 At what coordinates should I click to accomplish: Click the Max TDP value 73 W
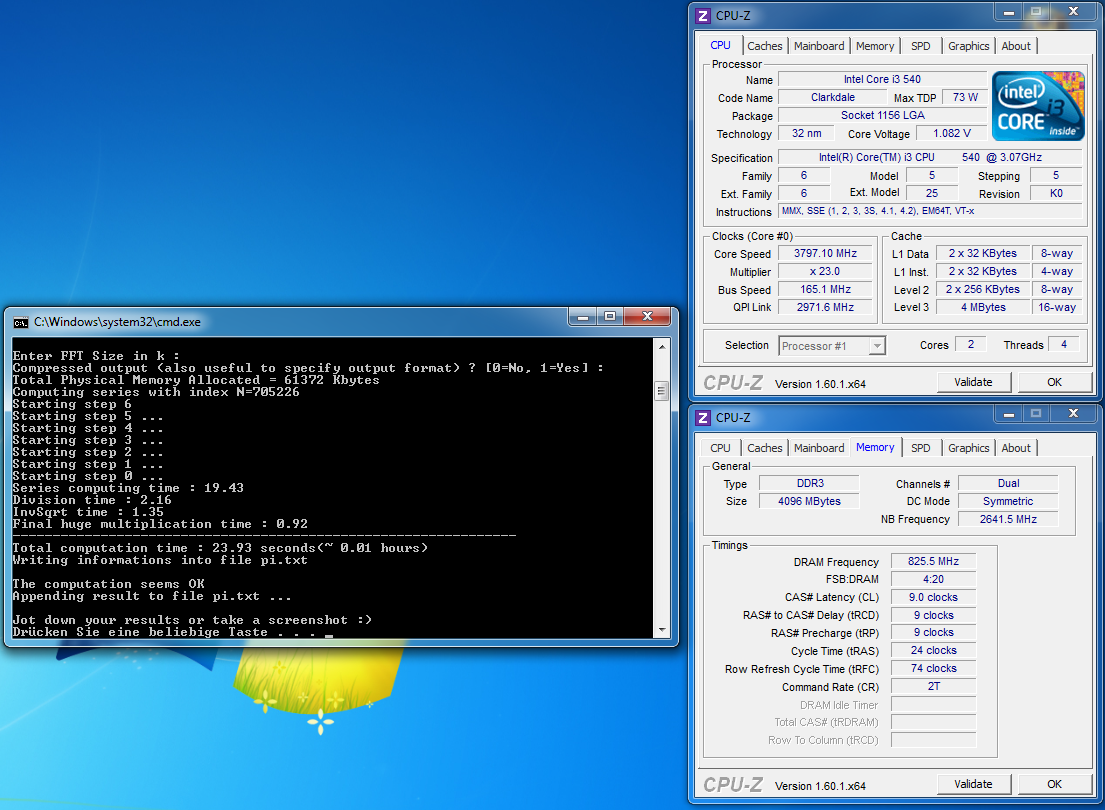coord(965,97)
